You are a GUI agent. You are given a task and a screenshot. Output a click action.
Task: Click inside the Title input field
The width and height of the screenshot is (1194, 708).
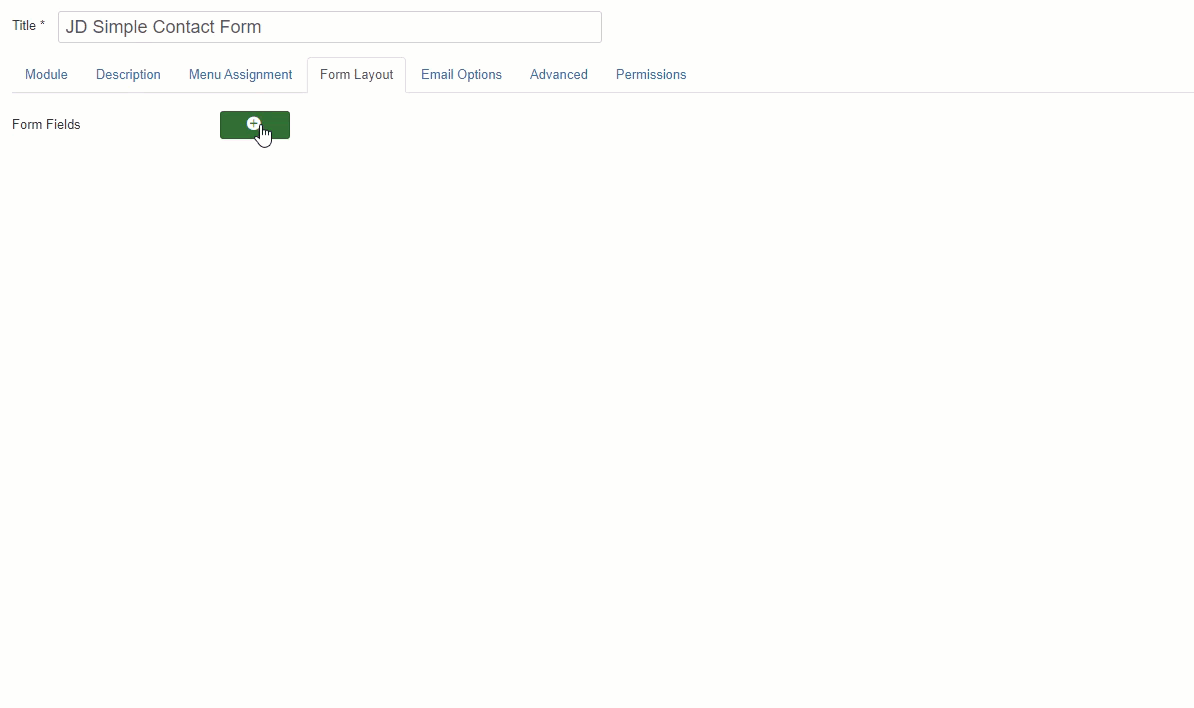click(x=330, y=27)
